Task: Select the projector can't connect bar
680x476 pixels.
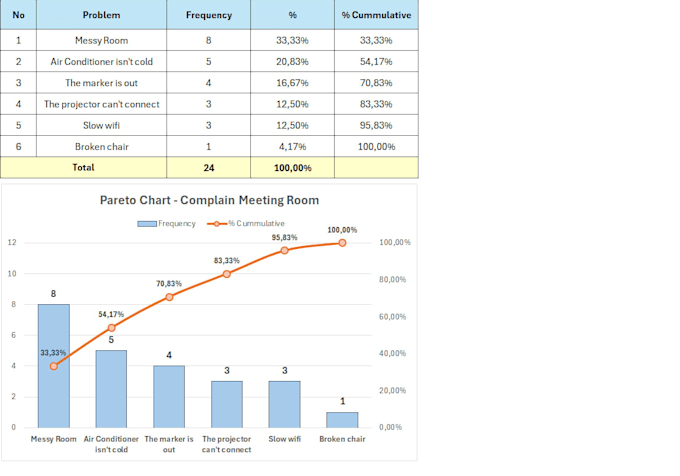Action: coord(227,404)
